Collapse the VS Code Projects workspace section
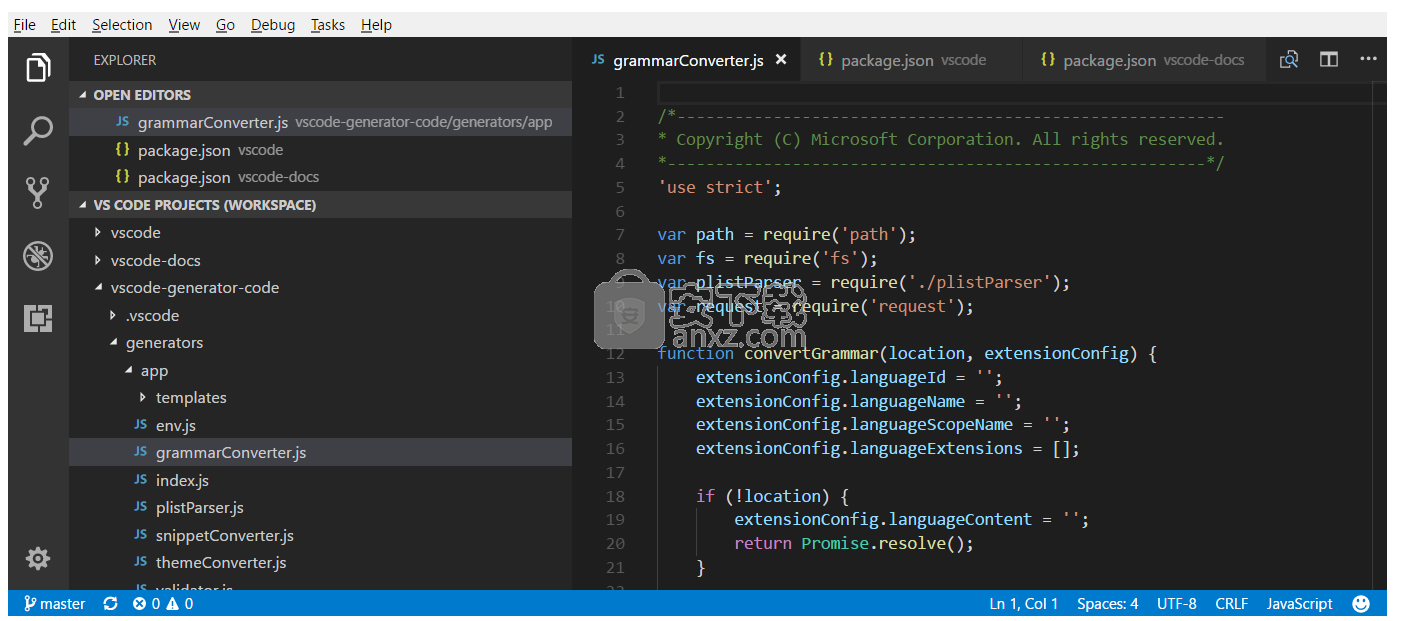The image size is (1404, 621). (x=84, y=205)
